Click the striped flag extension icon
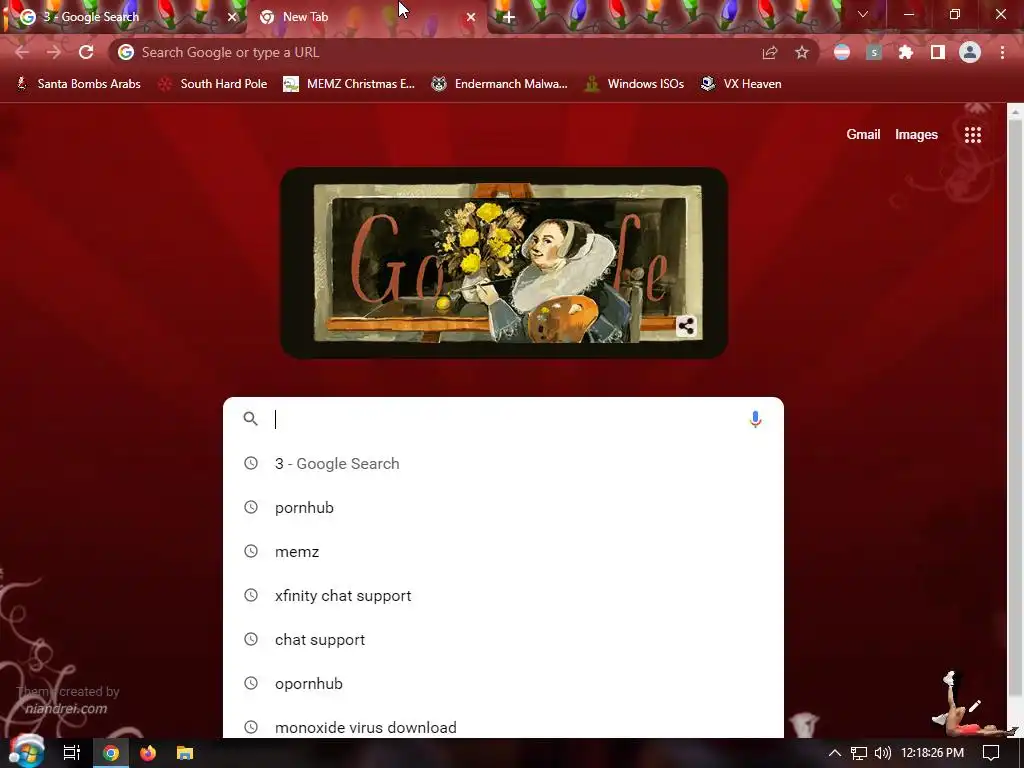Image resolution: width=1024 pixels, height=768 pixels. pyautogui.click(x=842, y=52)
